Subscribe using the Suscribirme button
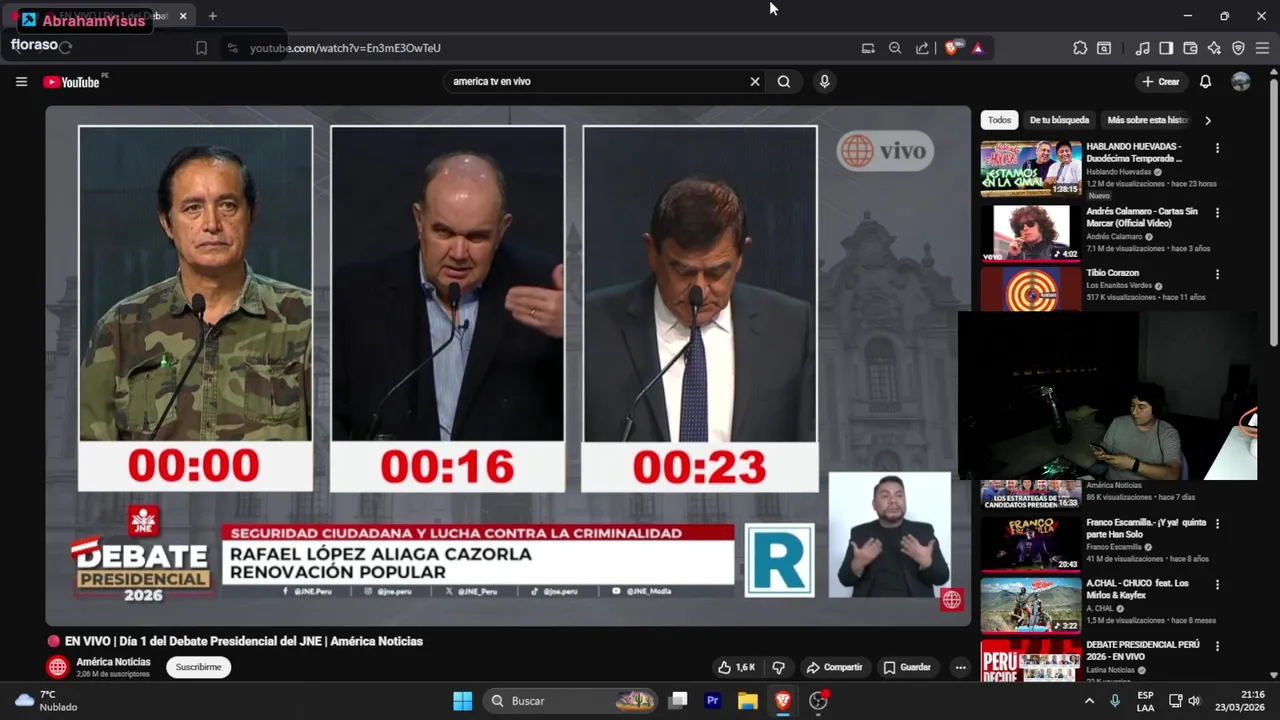Screen dimensions: 1280x720 (198, 667)
